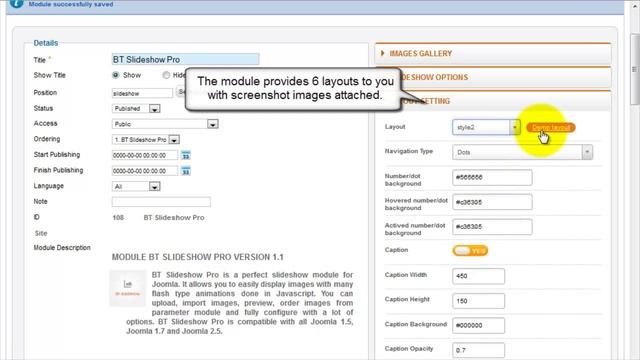This screenshot has height=360, width=640.
Task: Expand the Images Gallery panel
Action: point(493,53)
